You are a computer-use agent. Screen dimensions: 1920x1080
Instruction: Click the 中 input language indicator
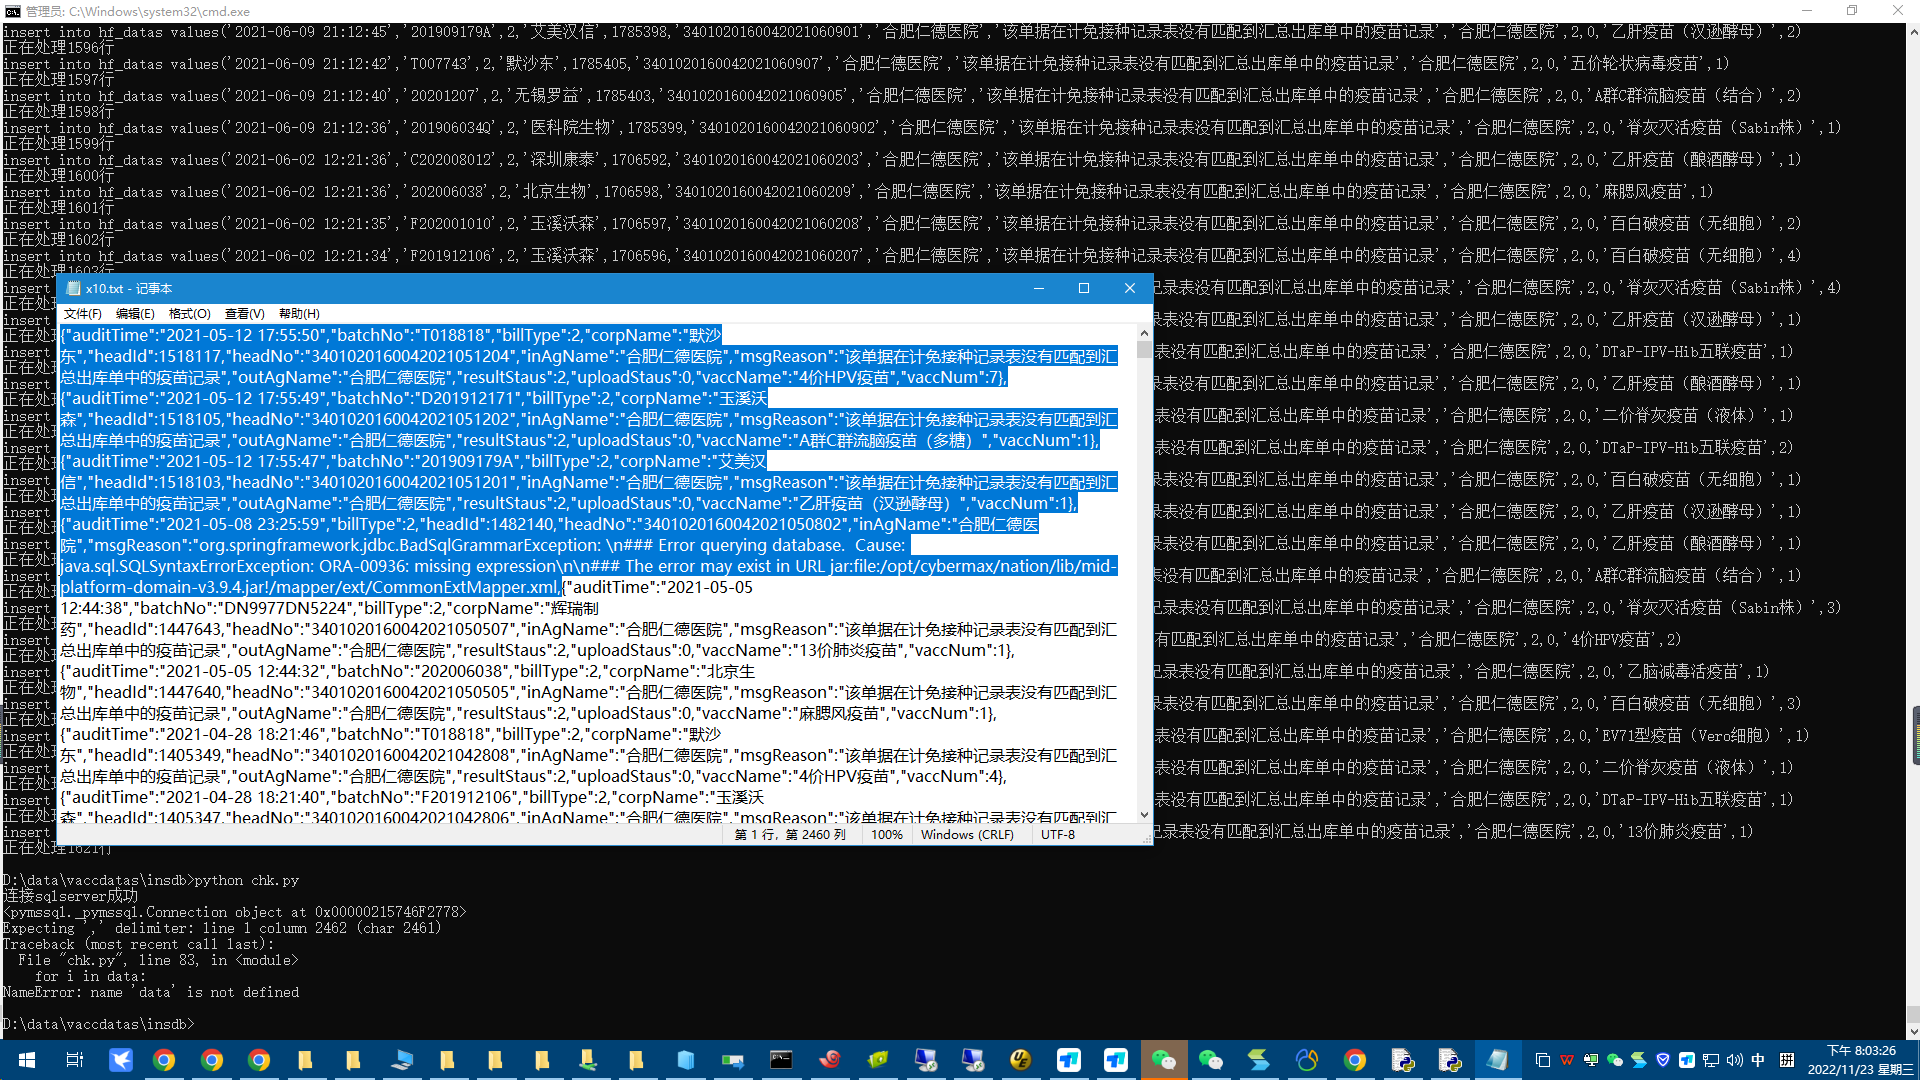click(1758, 1059)
